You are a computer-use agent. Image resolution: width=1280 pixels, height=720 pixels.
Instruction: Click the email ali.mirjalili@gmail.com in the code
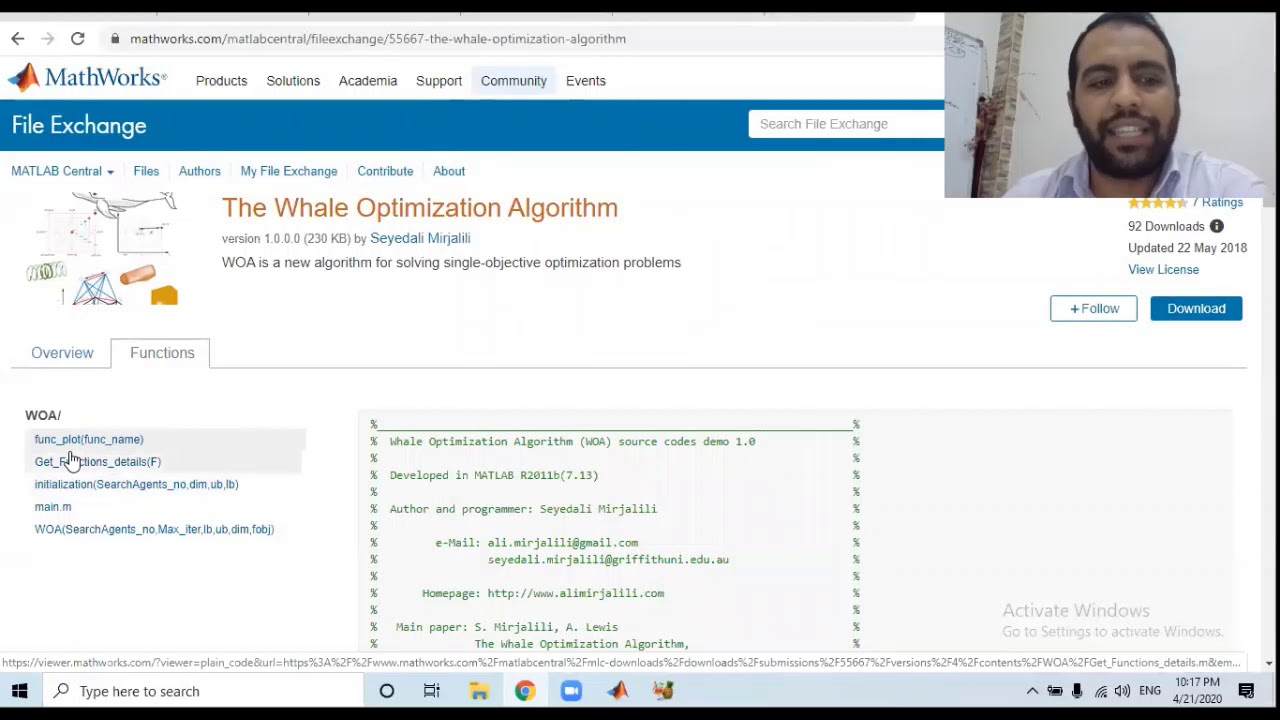pos(563,543)
